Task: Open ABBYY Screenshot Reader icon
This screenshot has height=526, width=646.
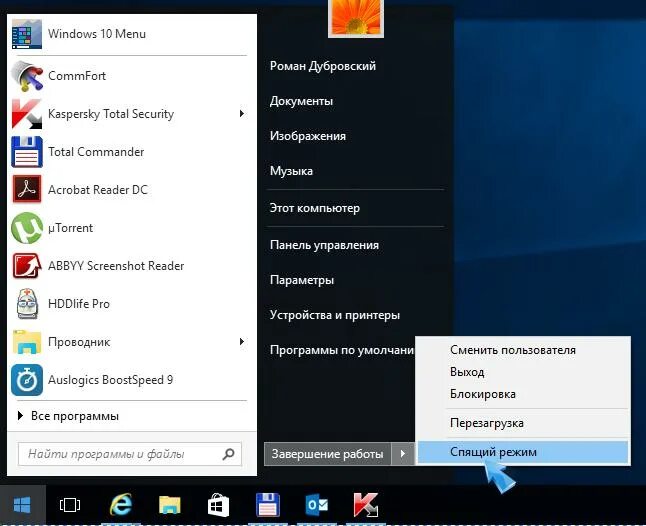Action: coord(27,266)
